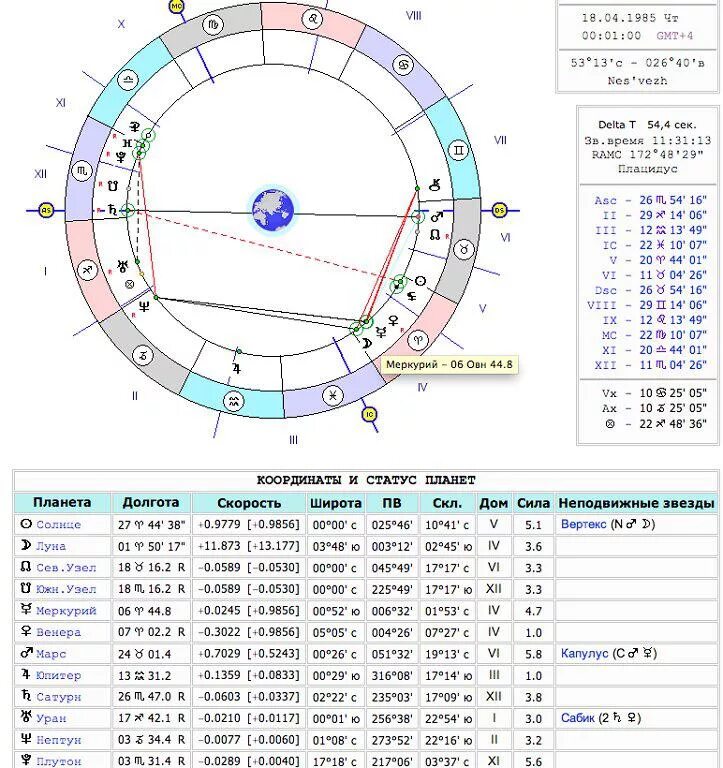Click the Sun symbol in the Солнце table row
The width and height of the screenshot is (723, 768).
point(26,524)
